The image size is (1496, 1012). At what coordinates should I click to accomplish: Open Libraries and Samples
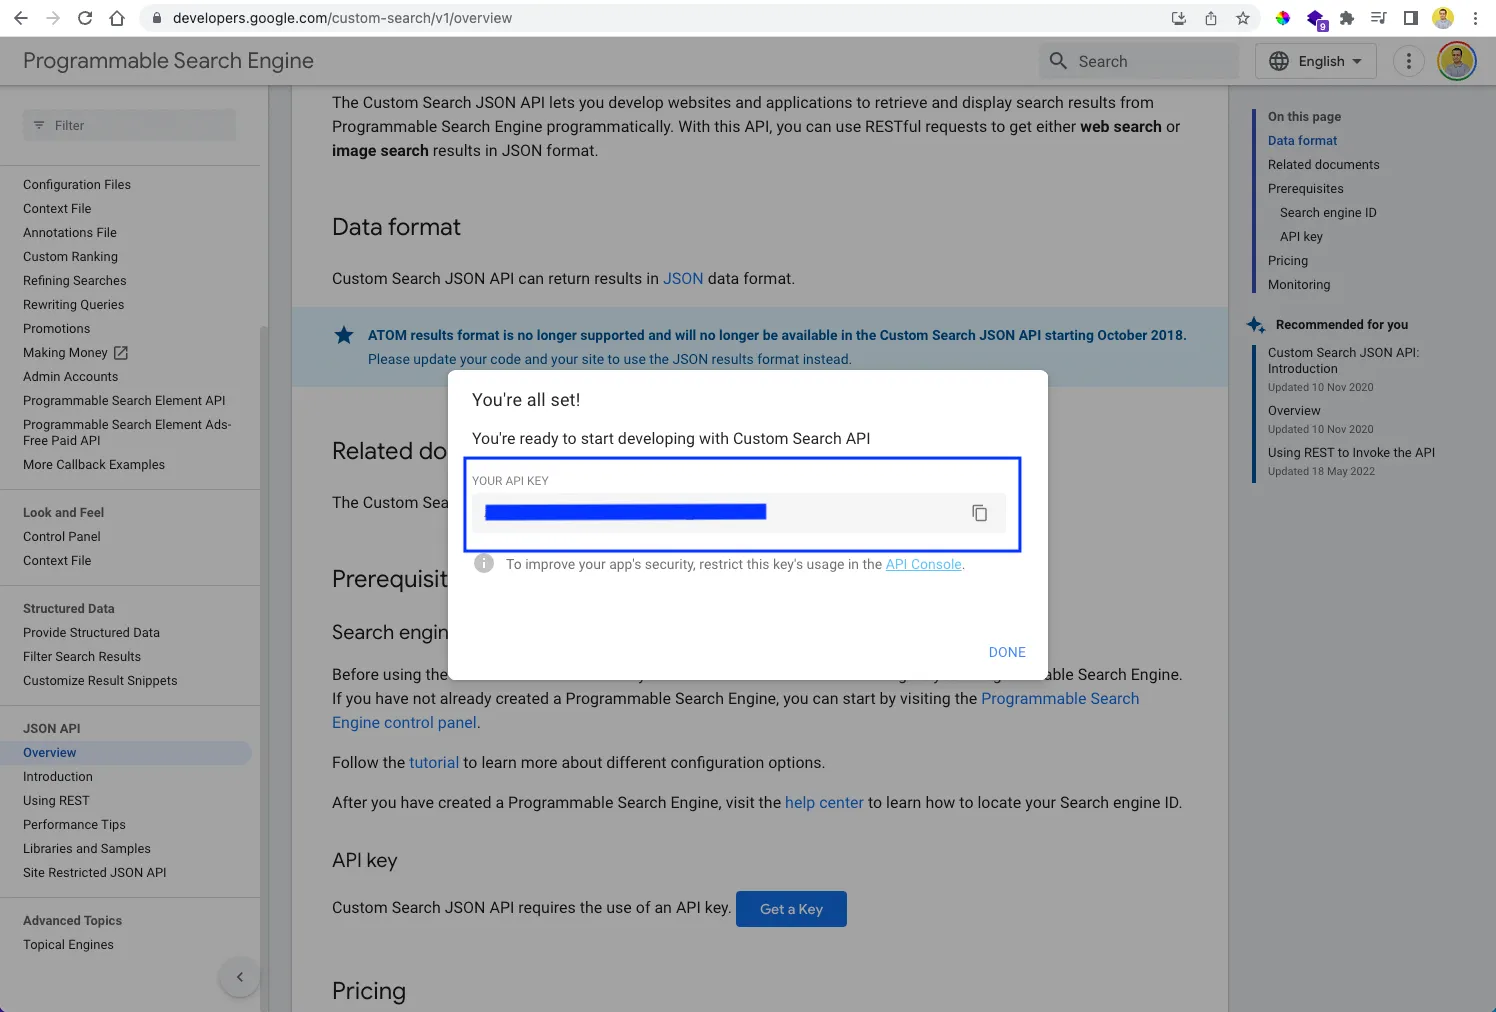[x=87, y=849]
